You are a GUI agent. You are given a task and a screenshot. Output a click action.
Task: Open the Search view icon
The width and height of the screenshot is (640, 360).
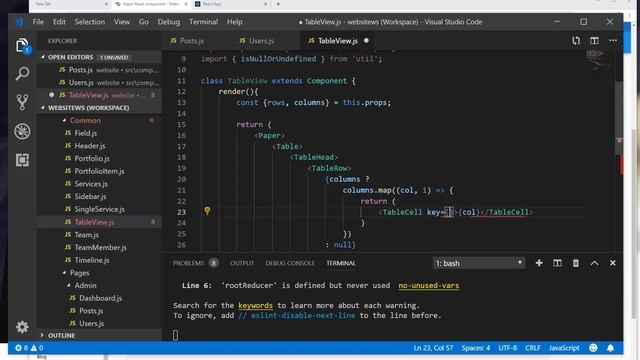pyautogui.click(x=22, y=74)
